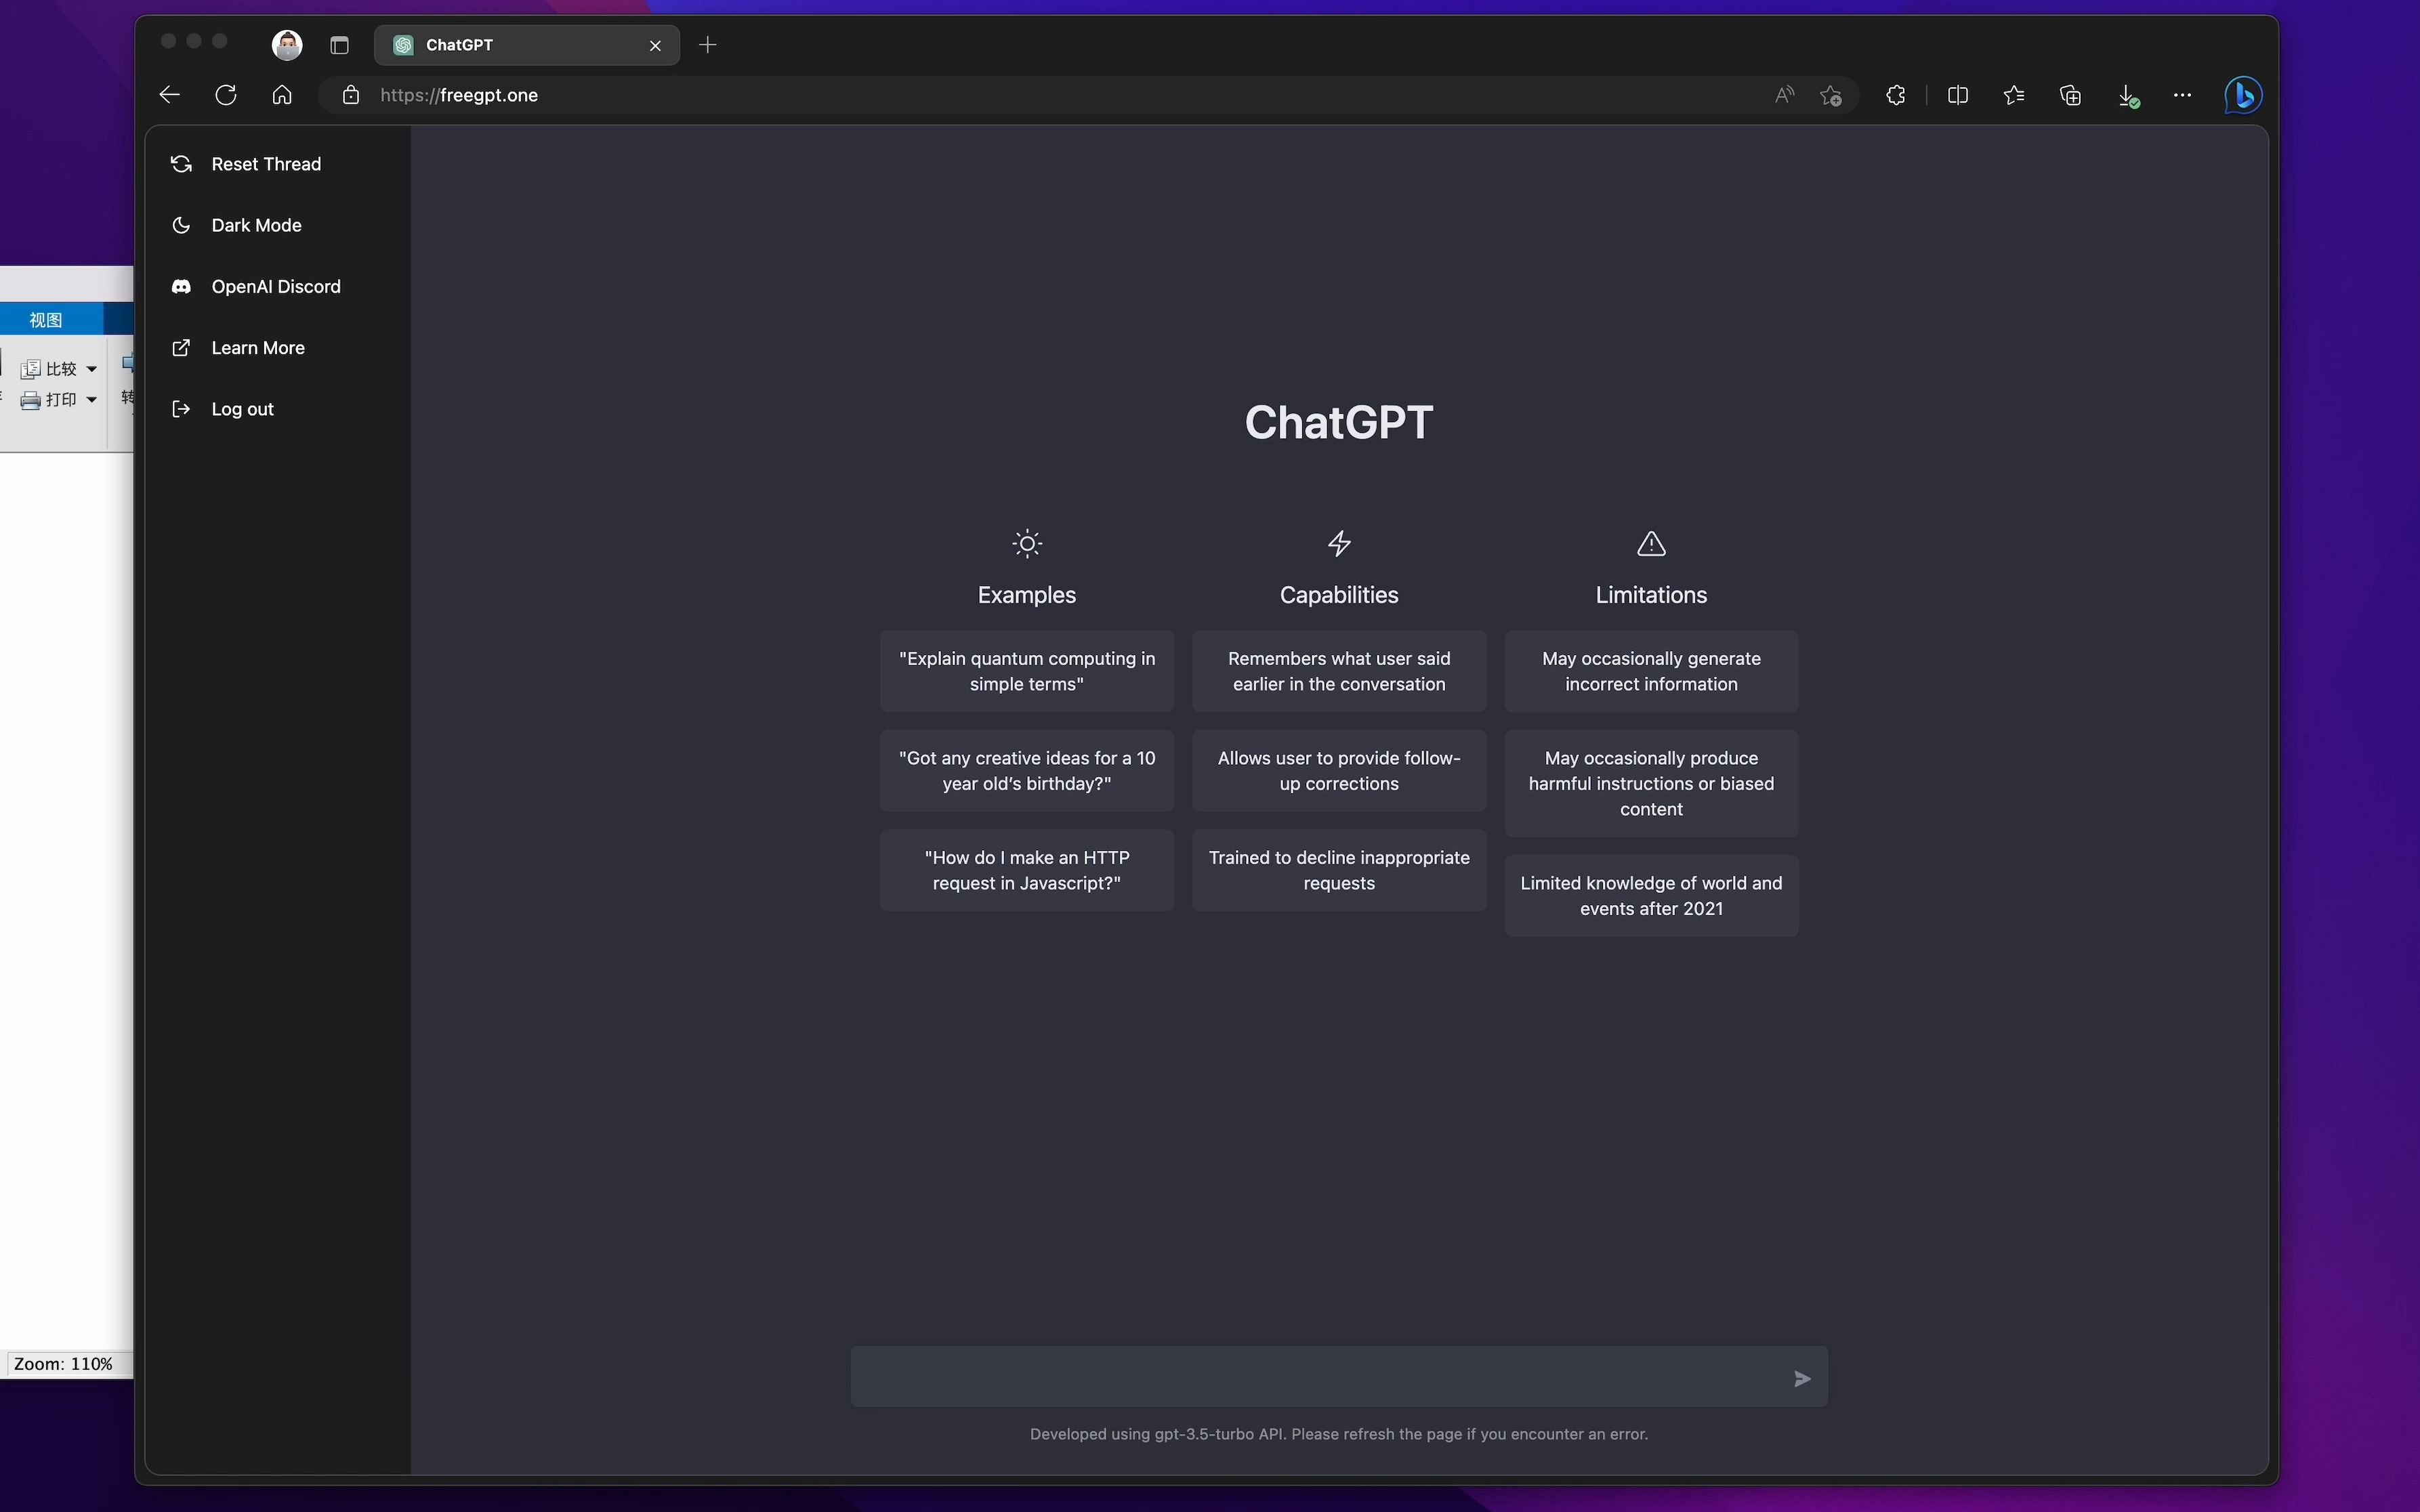Viewport: 2420px width, 1512px height.
Task: Click the external link icon beside Learn More
Action: [181, 347]
